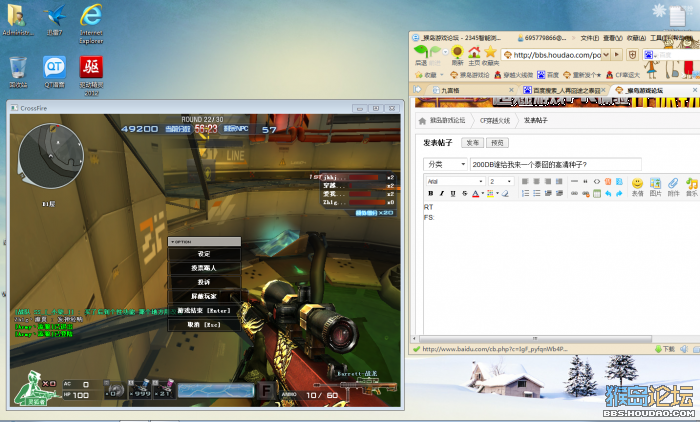Open the 查看(V) menu in the browser

click(612, 38)
